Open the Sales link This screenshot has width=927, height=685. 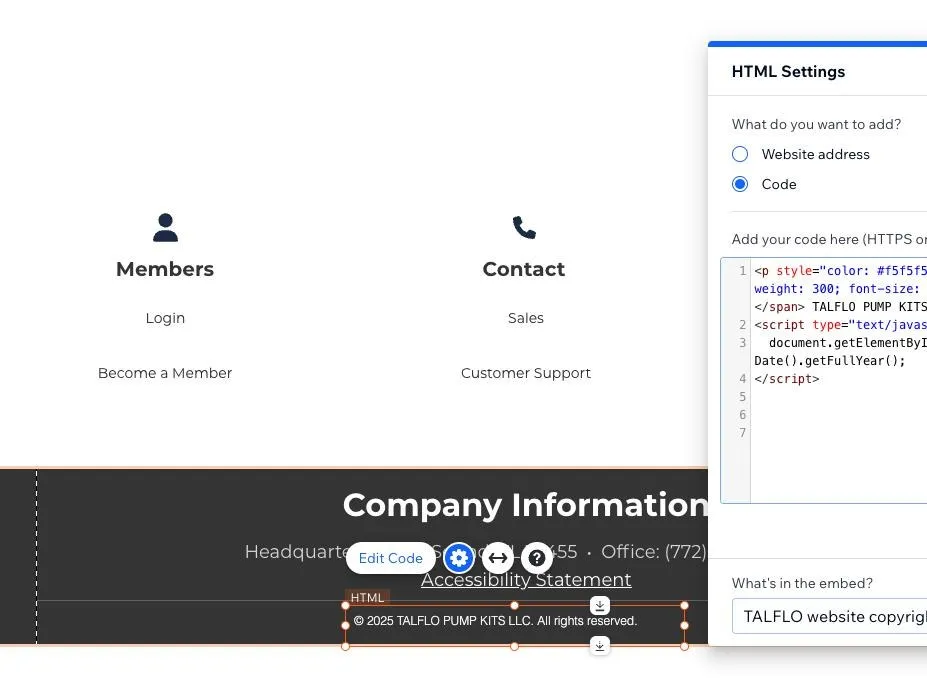click(526, 318)
